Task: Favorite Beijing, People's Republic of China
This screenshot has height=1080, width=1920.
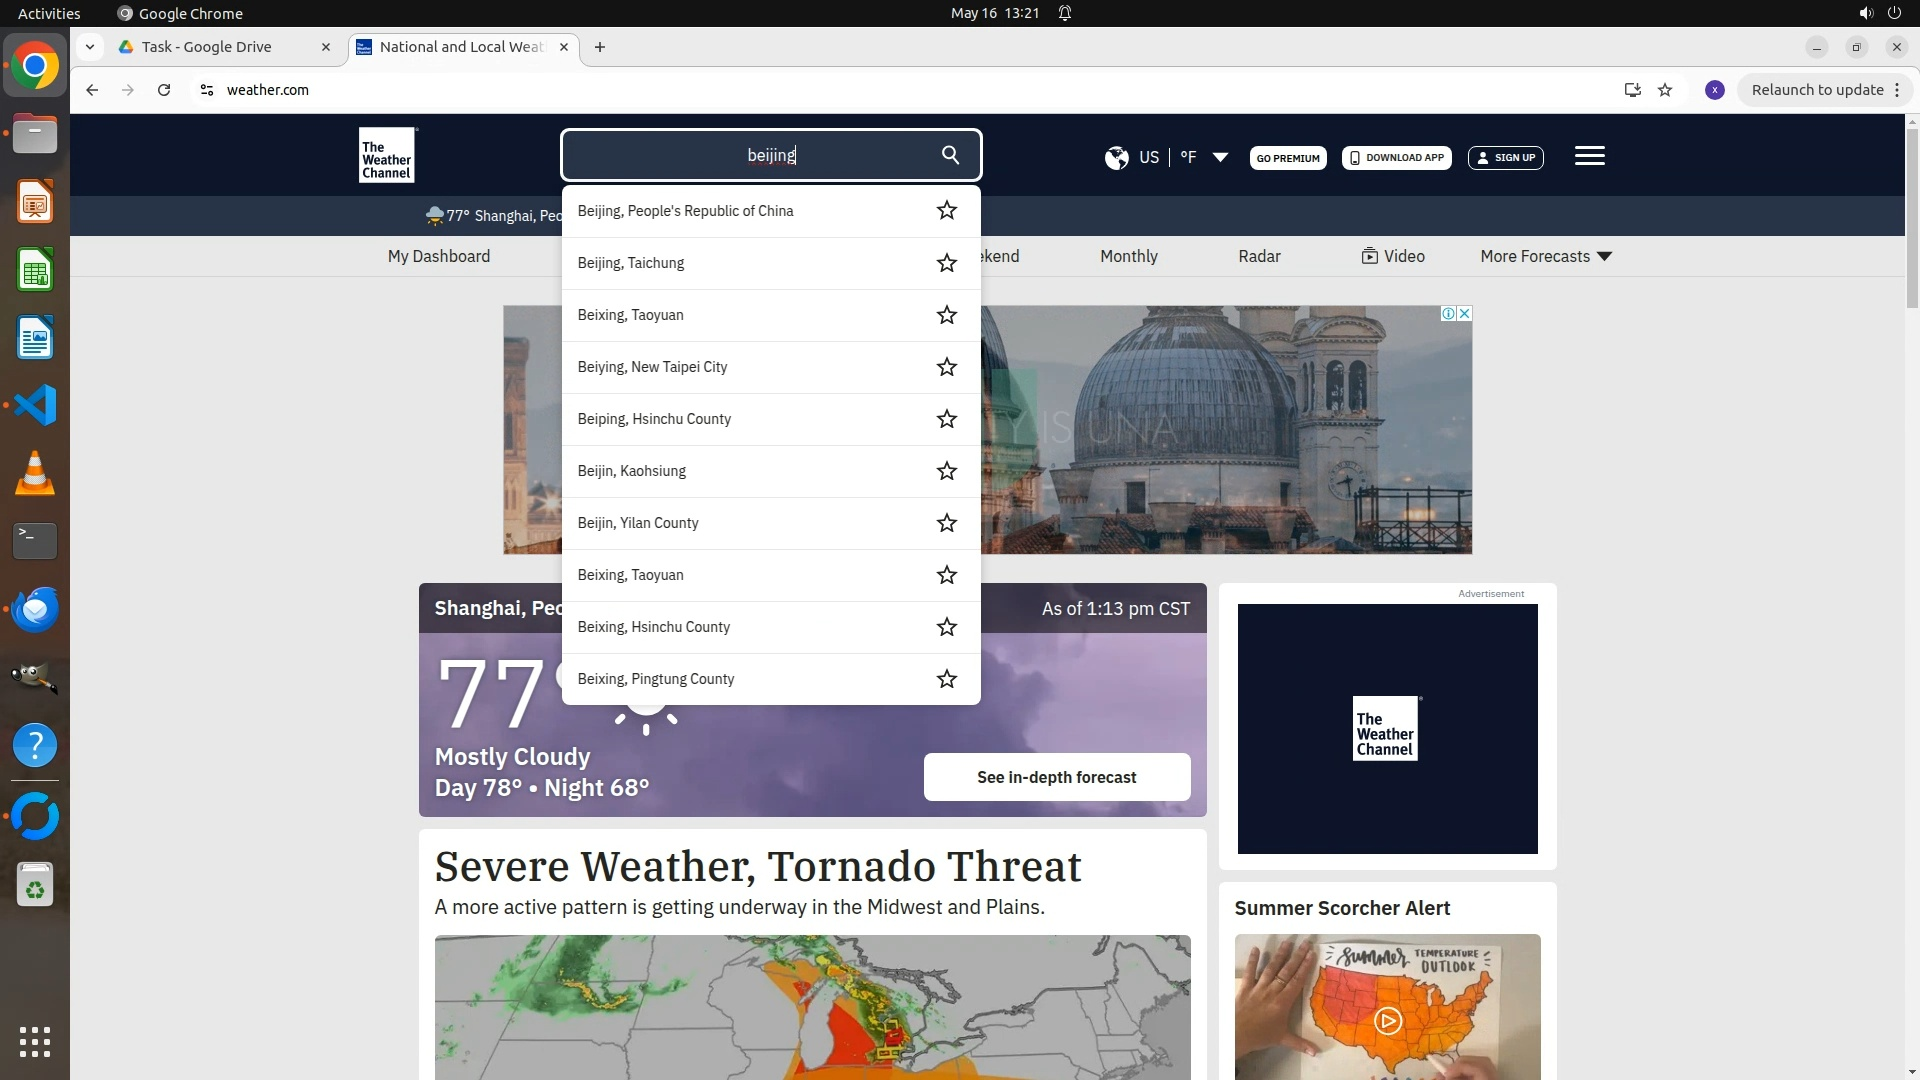Action: (x=946, y=211)
